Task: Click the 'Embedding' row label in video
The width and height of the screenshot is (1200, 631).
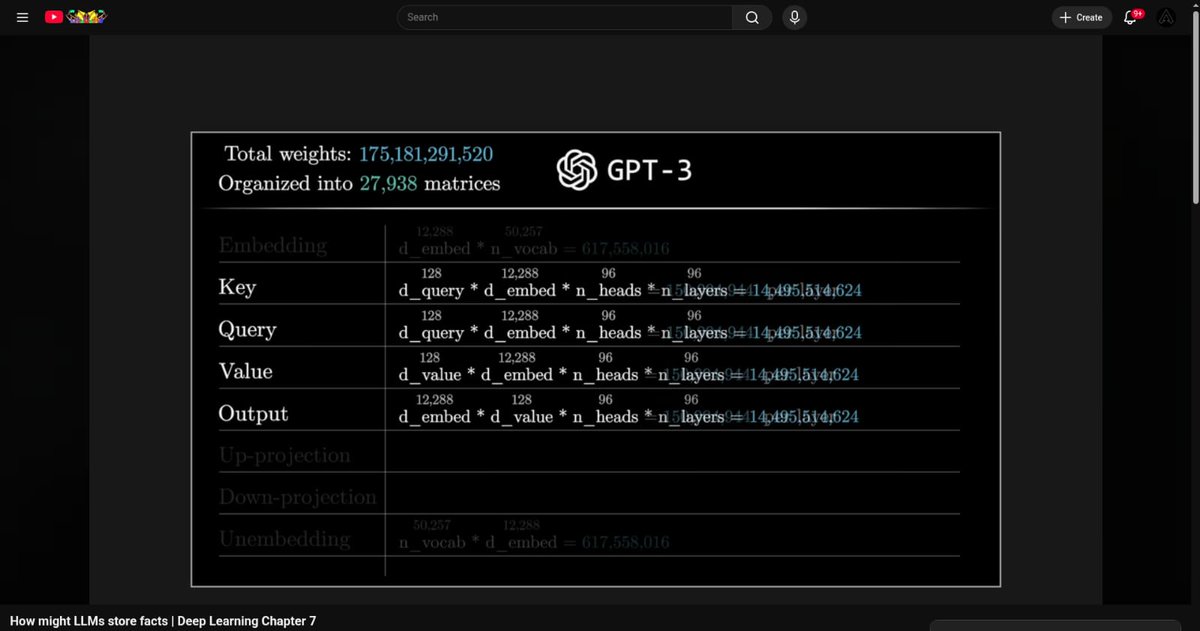Action: [272, 246]
